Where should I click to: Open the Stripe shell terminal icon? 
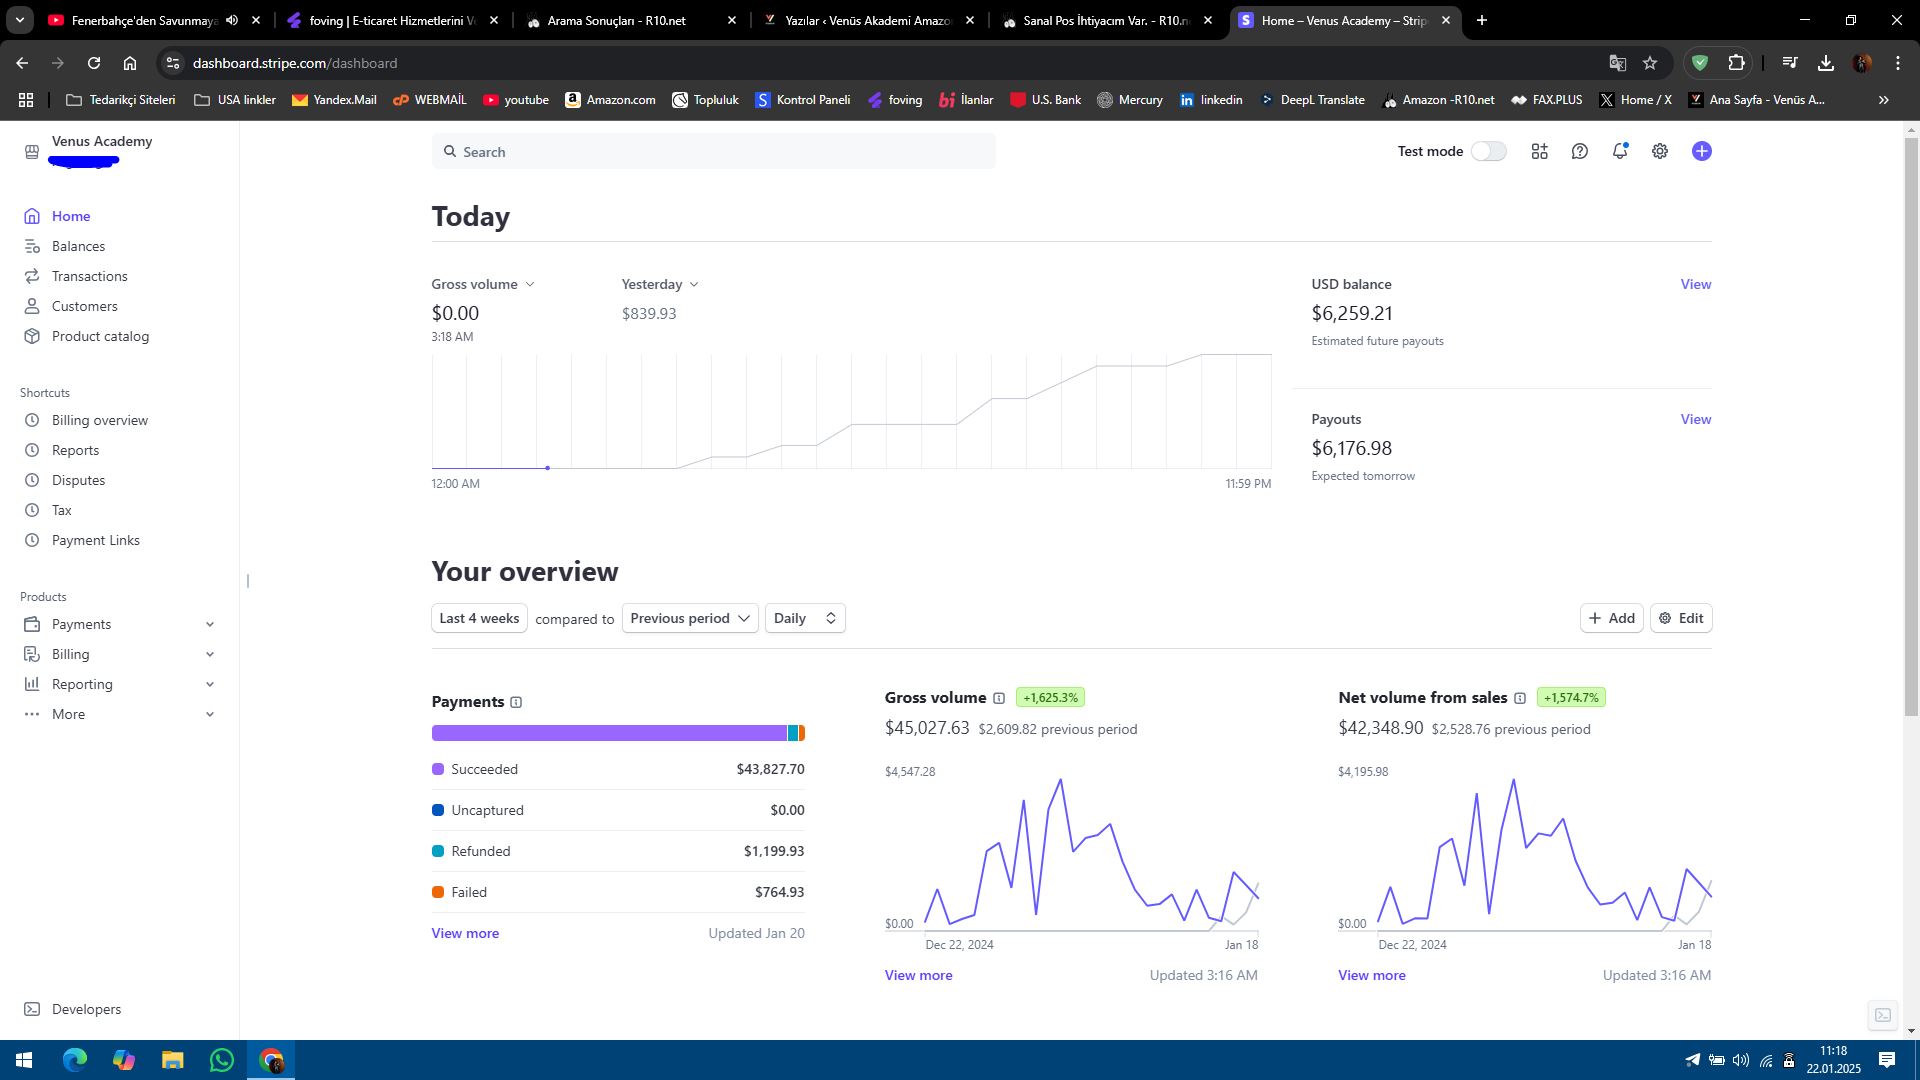(1882, 1015)
